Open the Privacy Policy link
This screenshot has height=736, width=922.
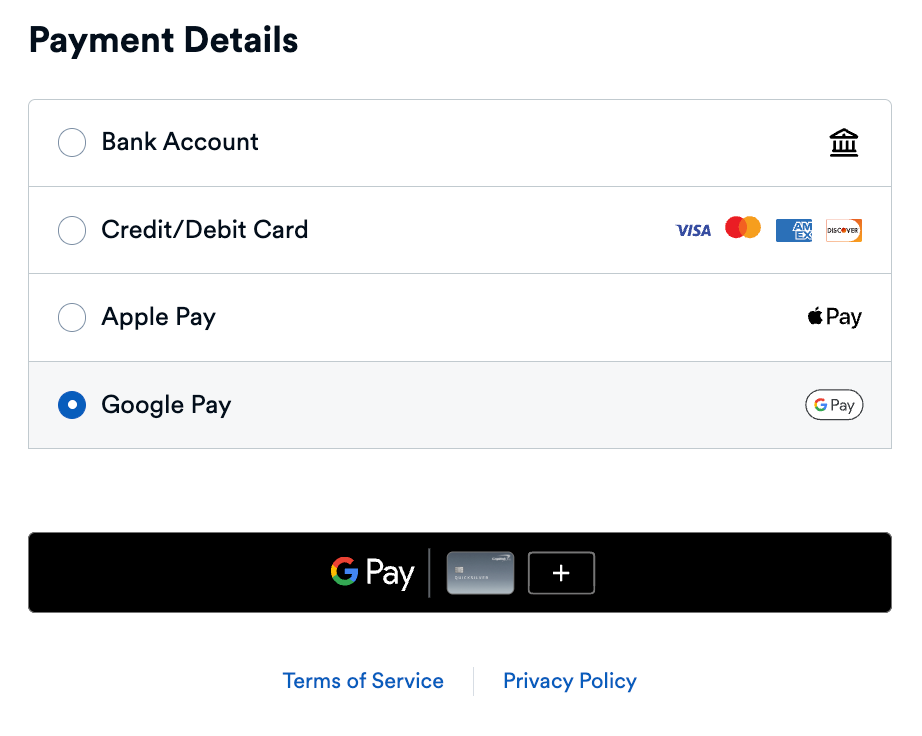[x=570, y=681]
